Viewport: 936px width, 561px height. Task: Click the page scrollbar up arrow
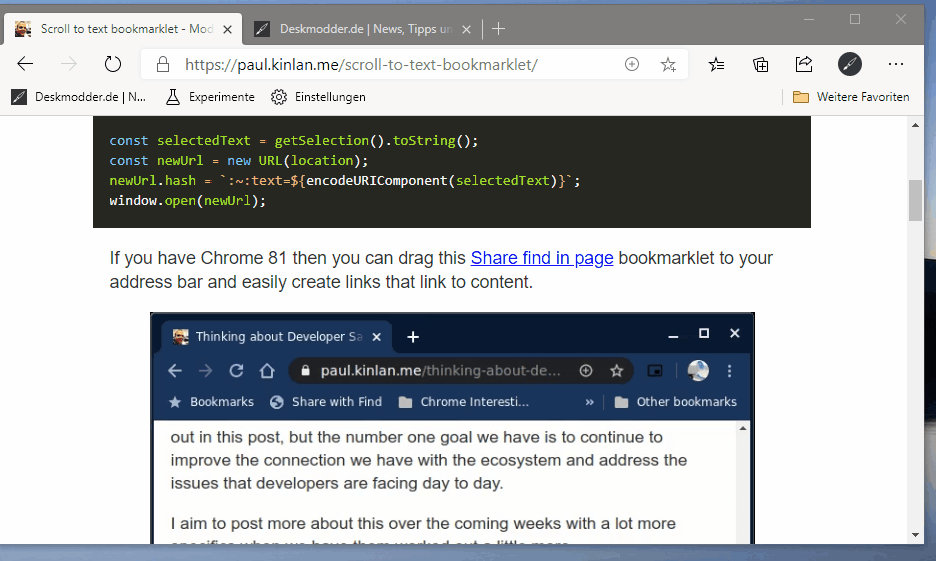click(915, 125)
